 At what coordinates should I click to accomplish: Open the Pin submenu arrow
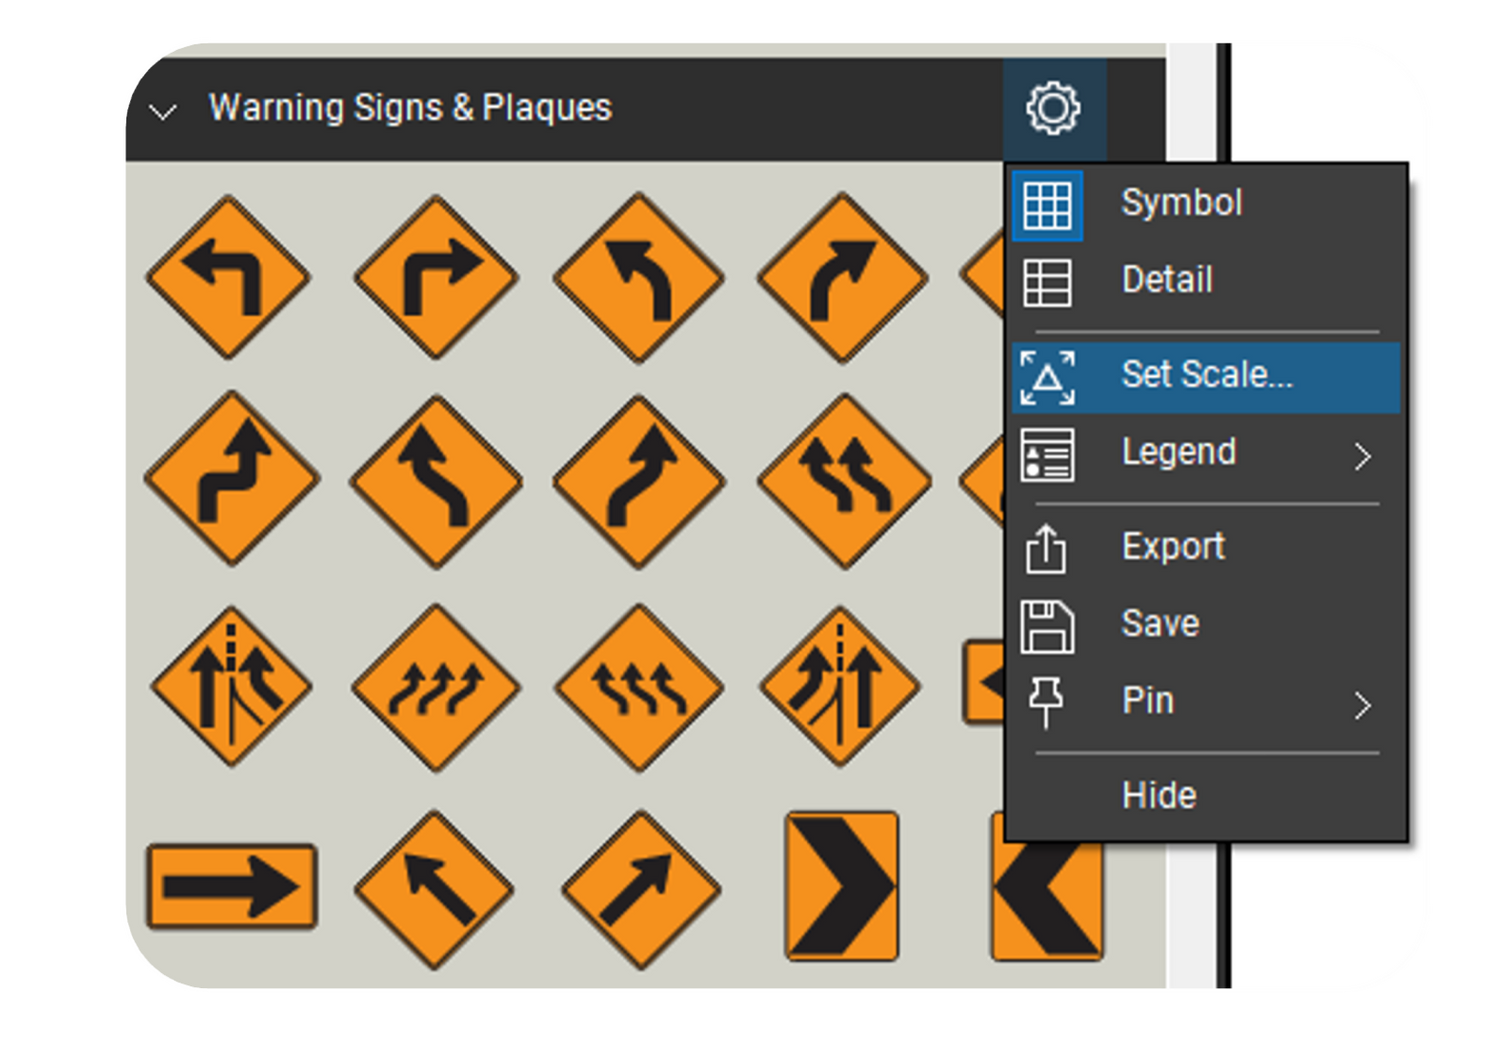[1362, 705]
